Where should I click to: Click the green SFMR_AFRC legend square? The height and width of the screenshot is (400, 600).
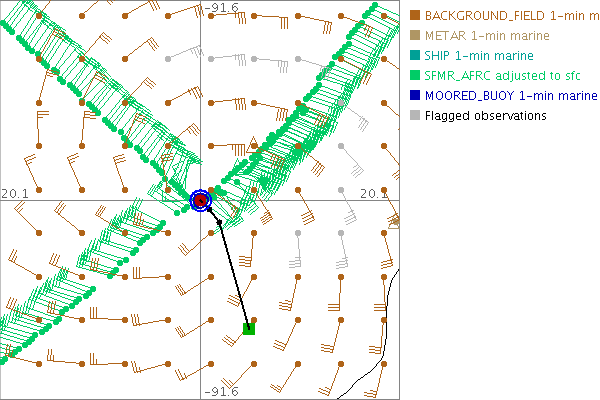coord(414,76)
